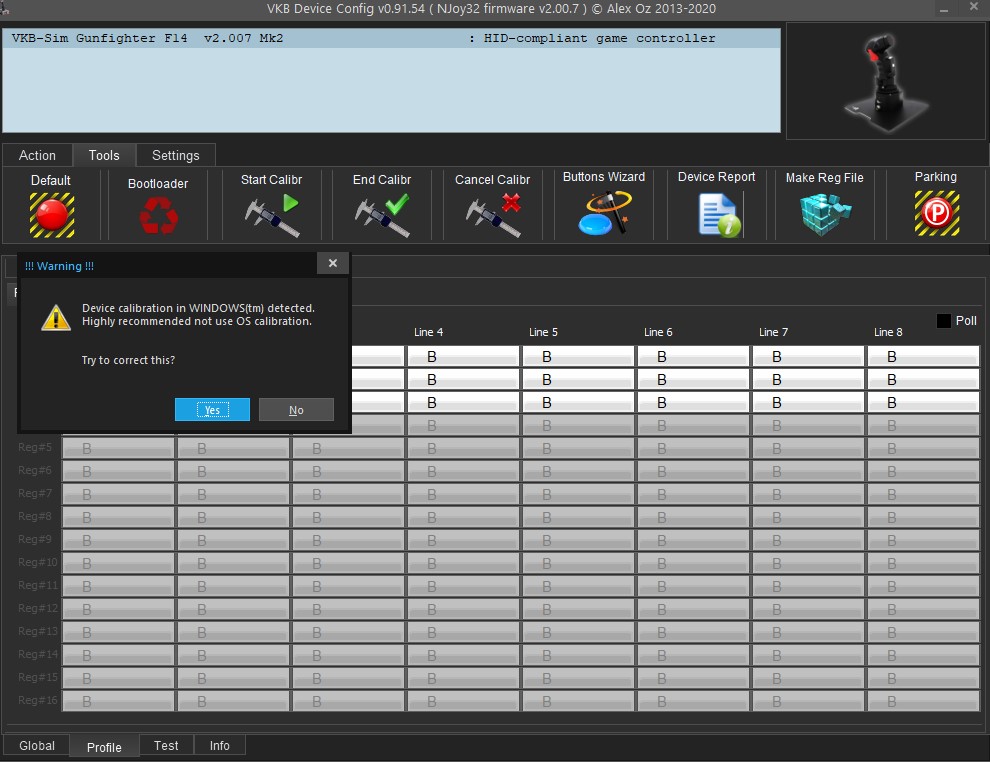Click Reg#12 Line 7 B cell

point(808,609)
